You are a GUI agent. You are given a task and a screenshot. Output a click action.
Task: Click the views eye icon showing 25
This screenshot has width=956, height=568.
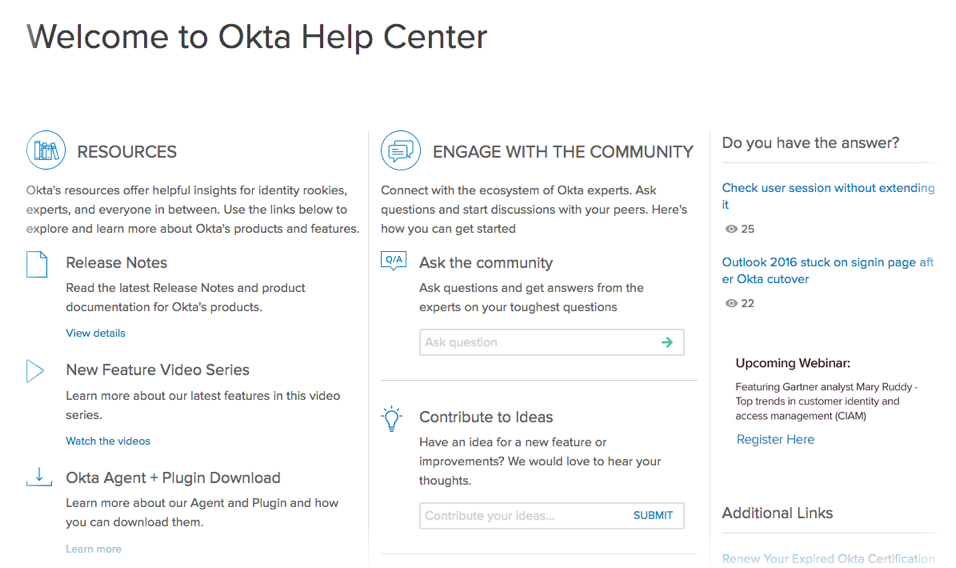[731, 229]
